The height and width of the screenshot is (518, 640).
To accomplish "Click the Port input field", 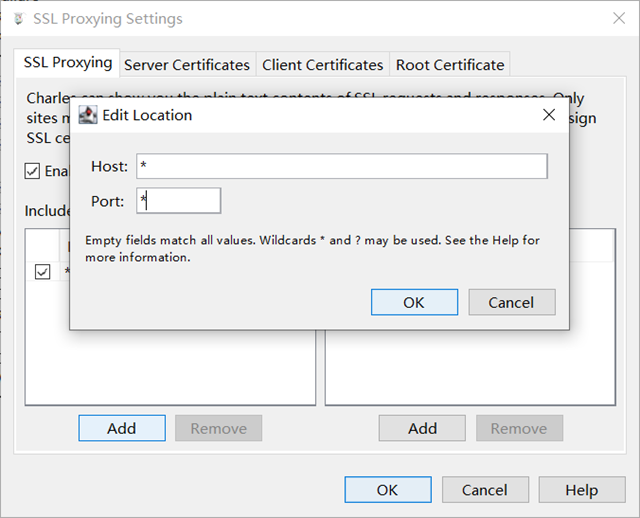I will click(179, 200).
